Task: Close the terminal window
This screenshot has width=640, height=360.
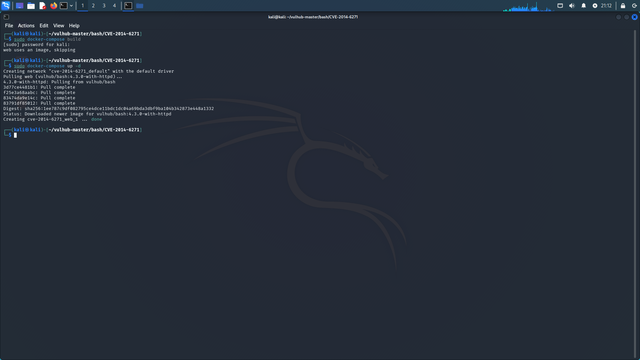Action: [x=634, y=17]
